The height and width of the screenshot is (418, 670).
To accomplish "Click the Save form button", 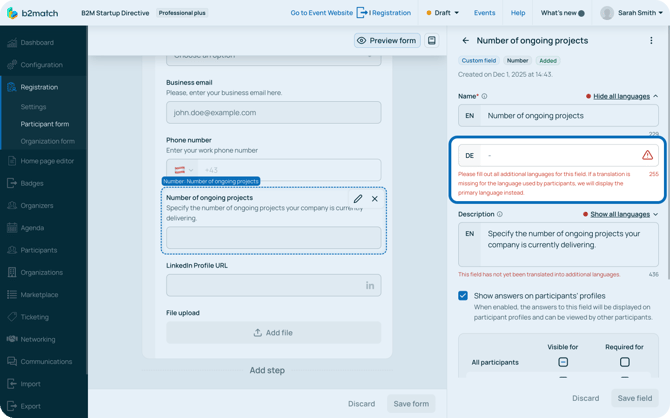I will (x=411, y=403).
